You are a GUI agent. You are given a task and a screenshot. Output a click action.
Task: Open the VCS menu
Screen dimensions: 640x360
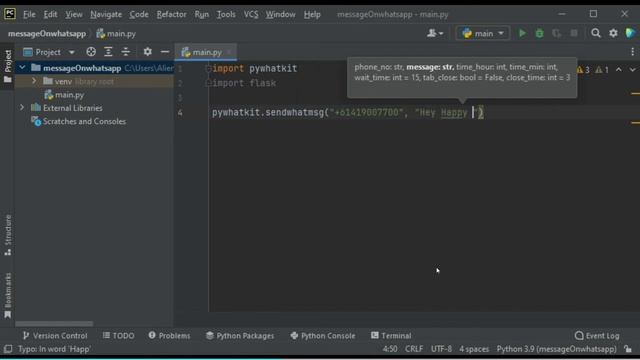point(251,14)
